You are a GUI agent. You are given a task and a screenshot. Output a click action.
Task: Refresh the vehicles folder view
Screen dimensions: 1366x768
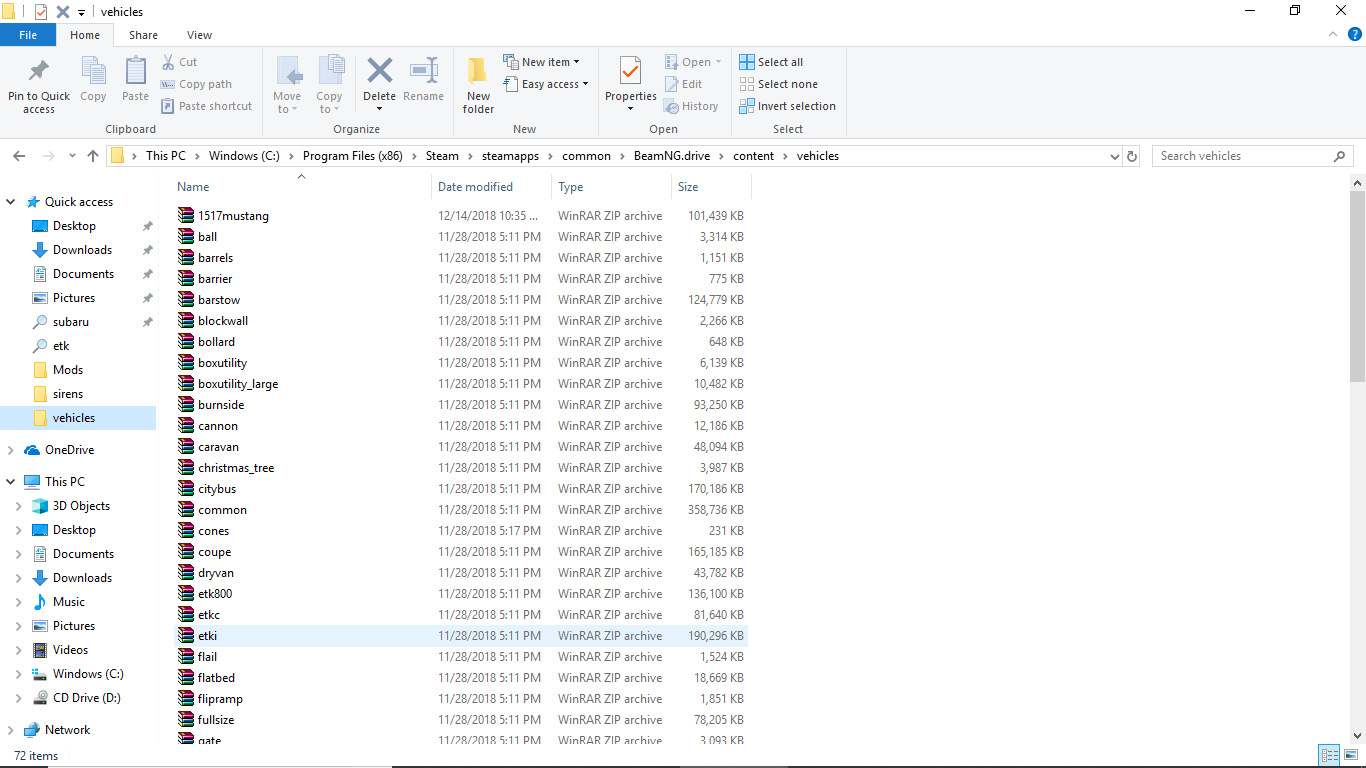(1132, 156)
